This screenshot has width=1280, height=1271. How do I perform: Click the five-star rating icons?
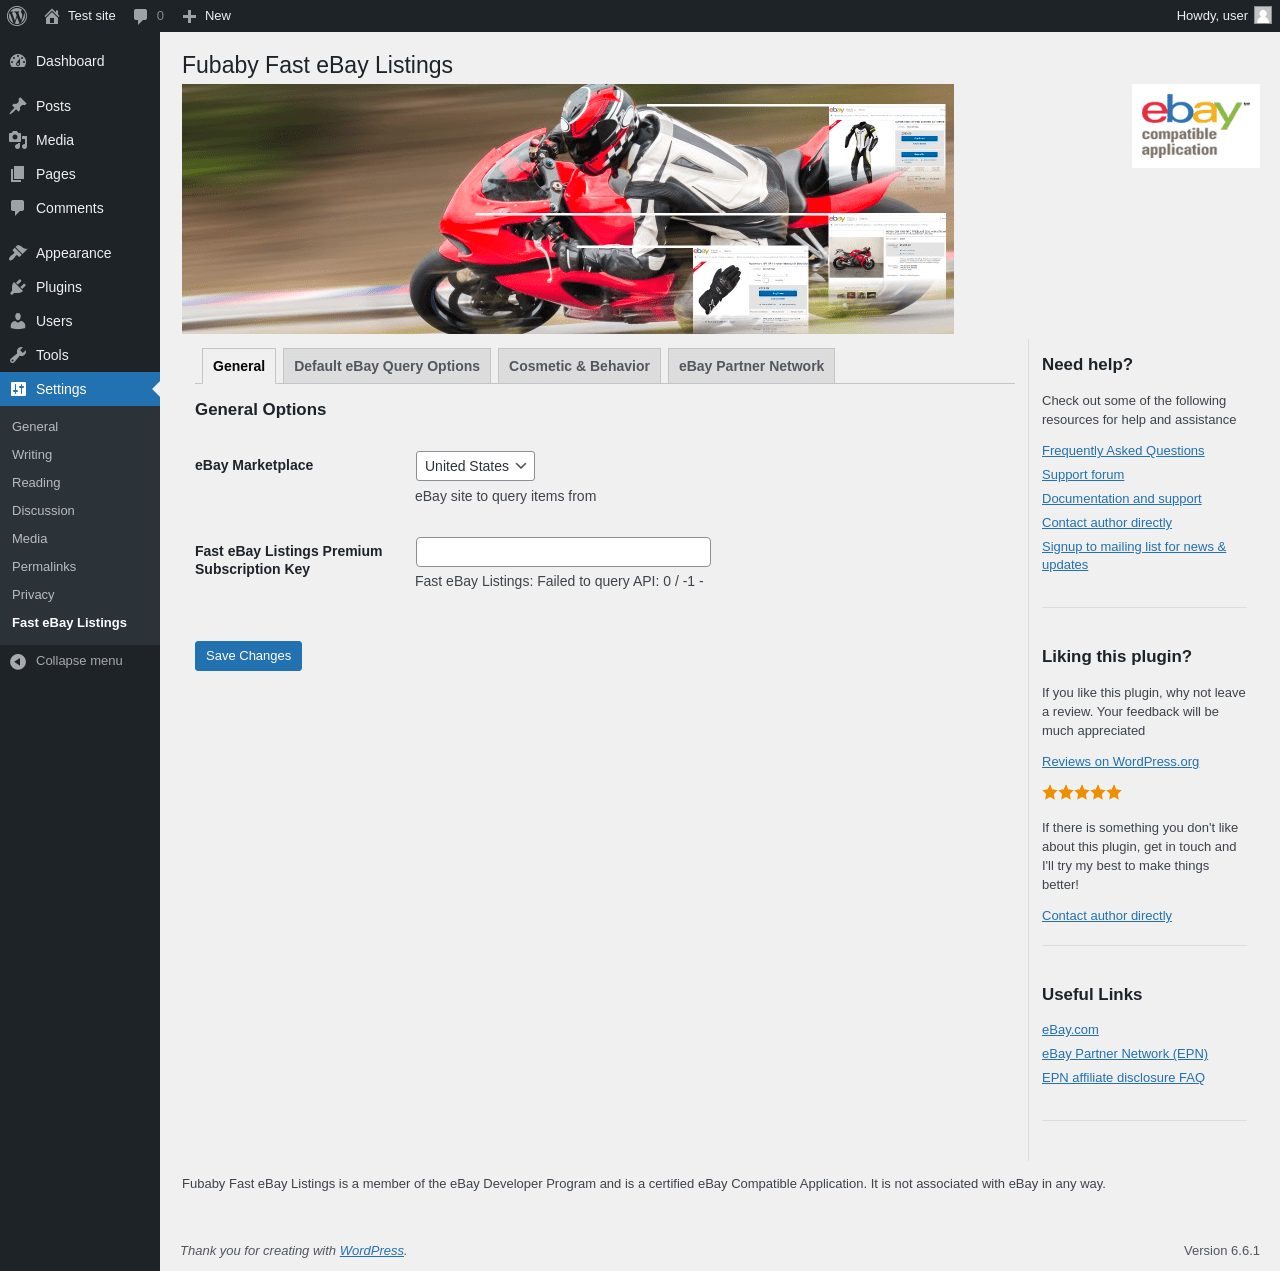pos(1082,792)
